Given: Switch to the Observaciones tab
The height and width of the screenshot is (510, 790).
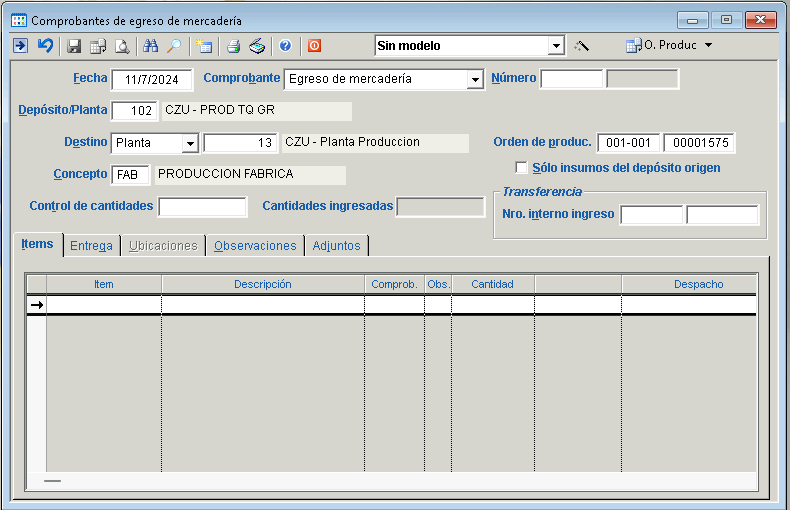Looking at the screenshot, I should pos(255,246).
